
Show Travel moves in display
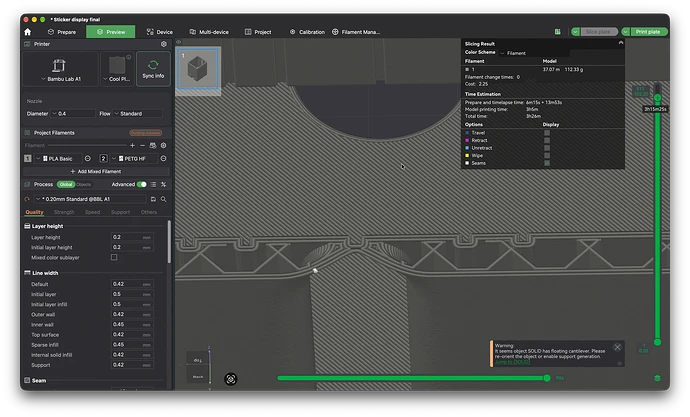pyautogui.click(x=547, y=132)
